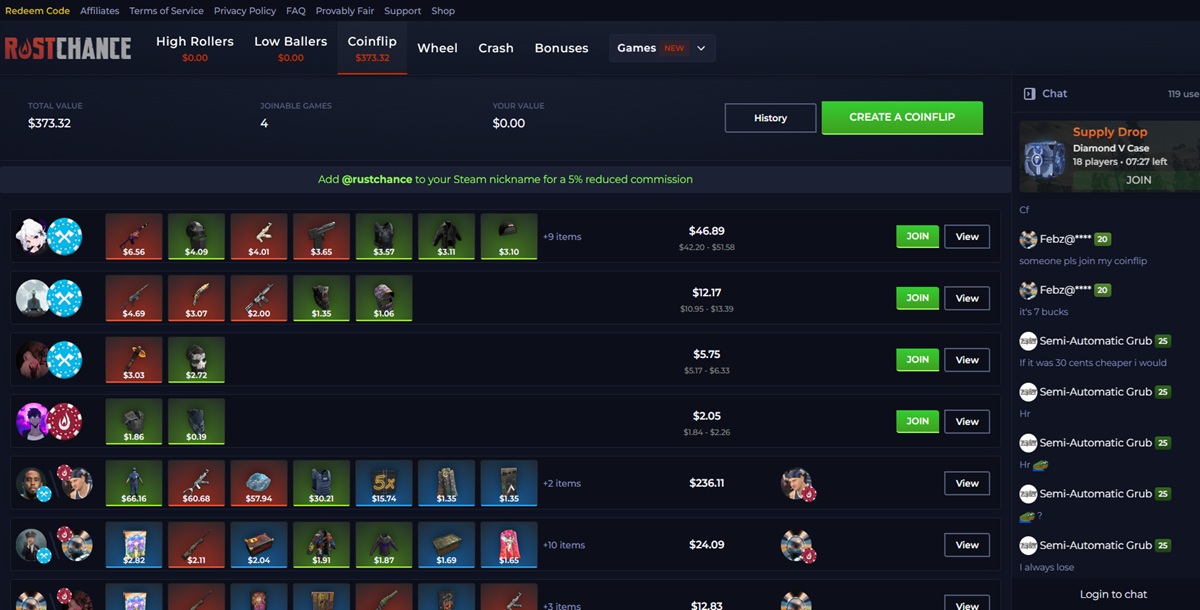
Task: Expand the +9 items list
Action: [x=562, y=237]
